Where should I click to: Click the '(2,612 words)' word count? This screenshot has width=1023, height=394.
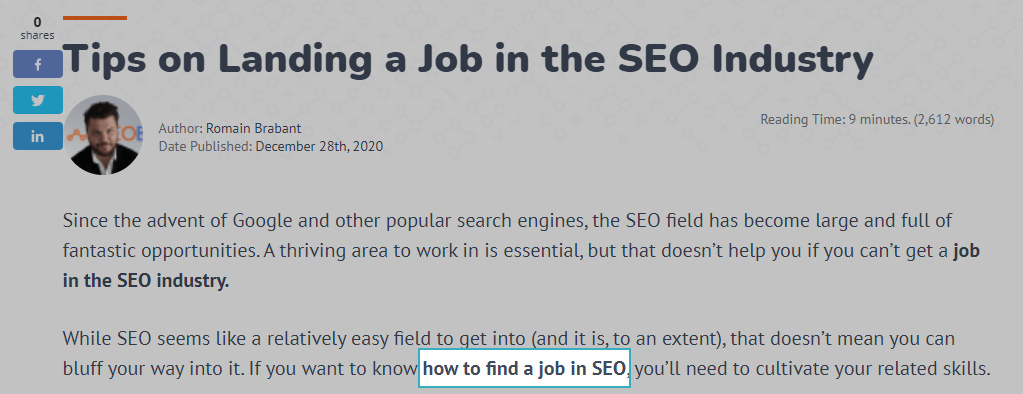pyautogui.click(x=954, y=119)
